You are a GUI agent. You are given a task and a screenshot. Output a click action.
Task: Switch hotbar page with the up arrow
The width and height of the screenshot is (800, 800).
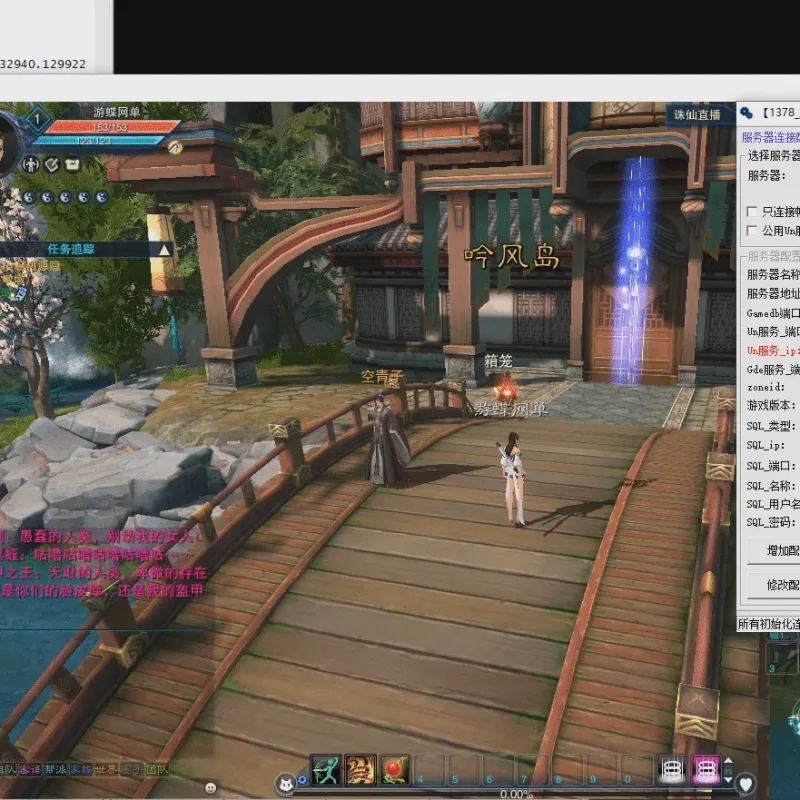[x=729, y=761]
